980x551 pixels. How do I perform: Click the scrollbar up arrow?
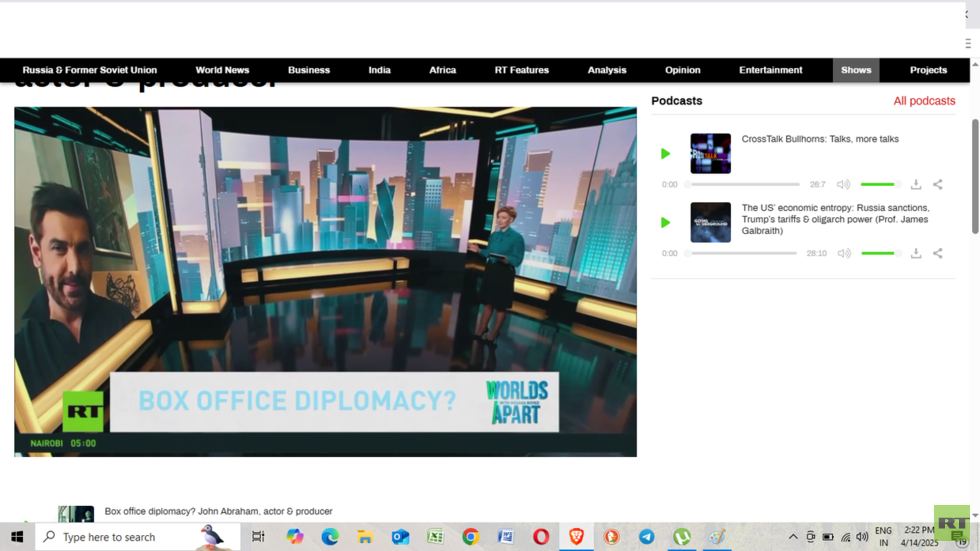(x=975, y=64)
